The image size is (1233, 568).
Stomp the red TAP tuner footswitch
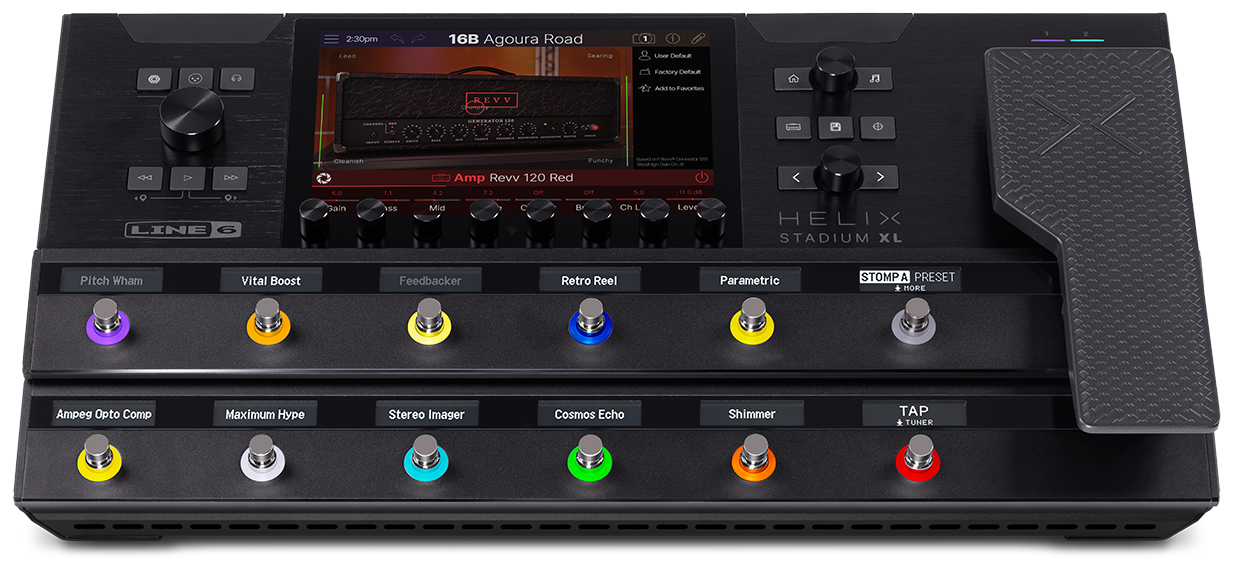tap(916, 458)
